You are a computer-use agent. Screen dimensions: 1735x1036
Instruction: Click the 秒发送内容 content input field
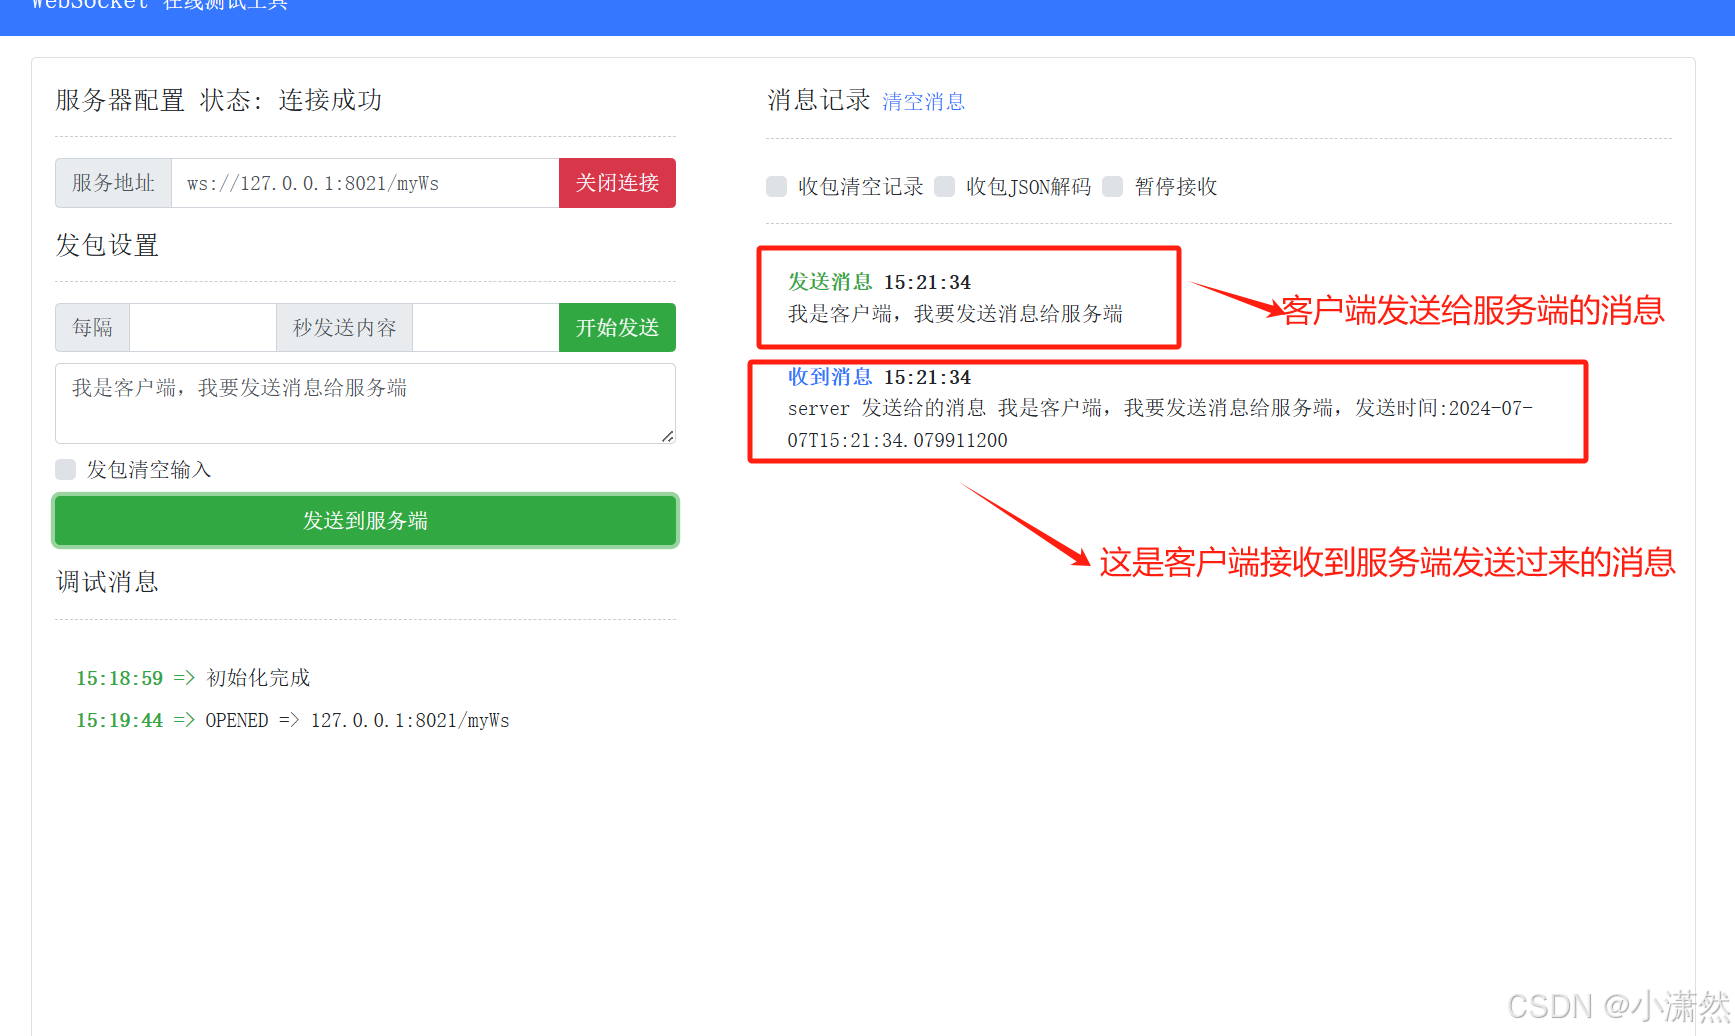(486, 328)
